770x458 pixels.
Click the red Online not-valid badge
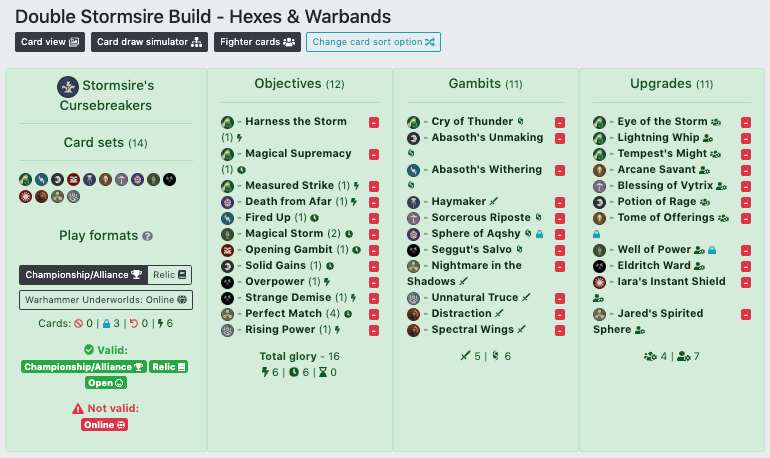click(x=105, y=425)
